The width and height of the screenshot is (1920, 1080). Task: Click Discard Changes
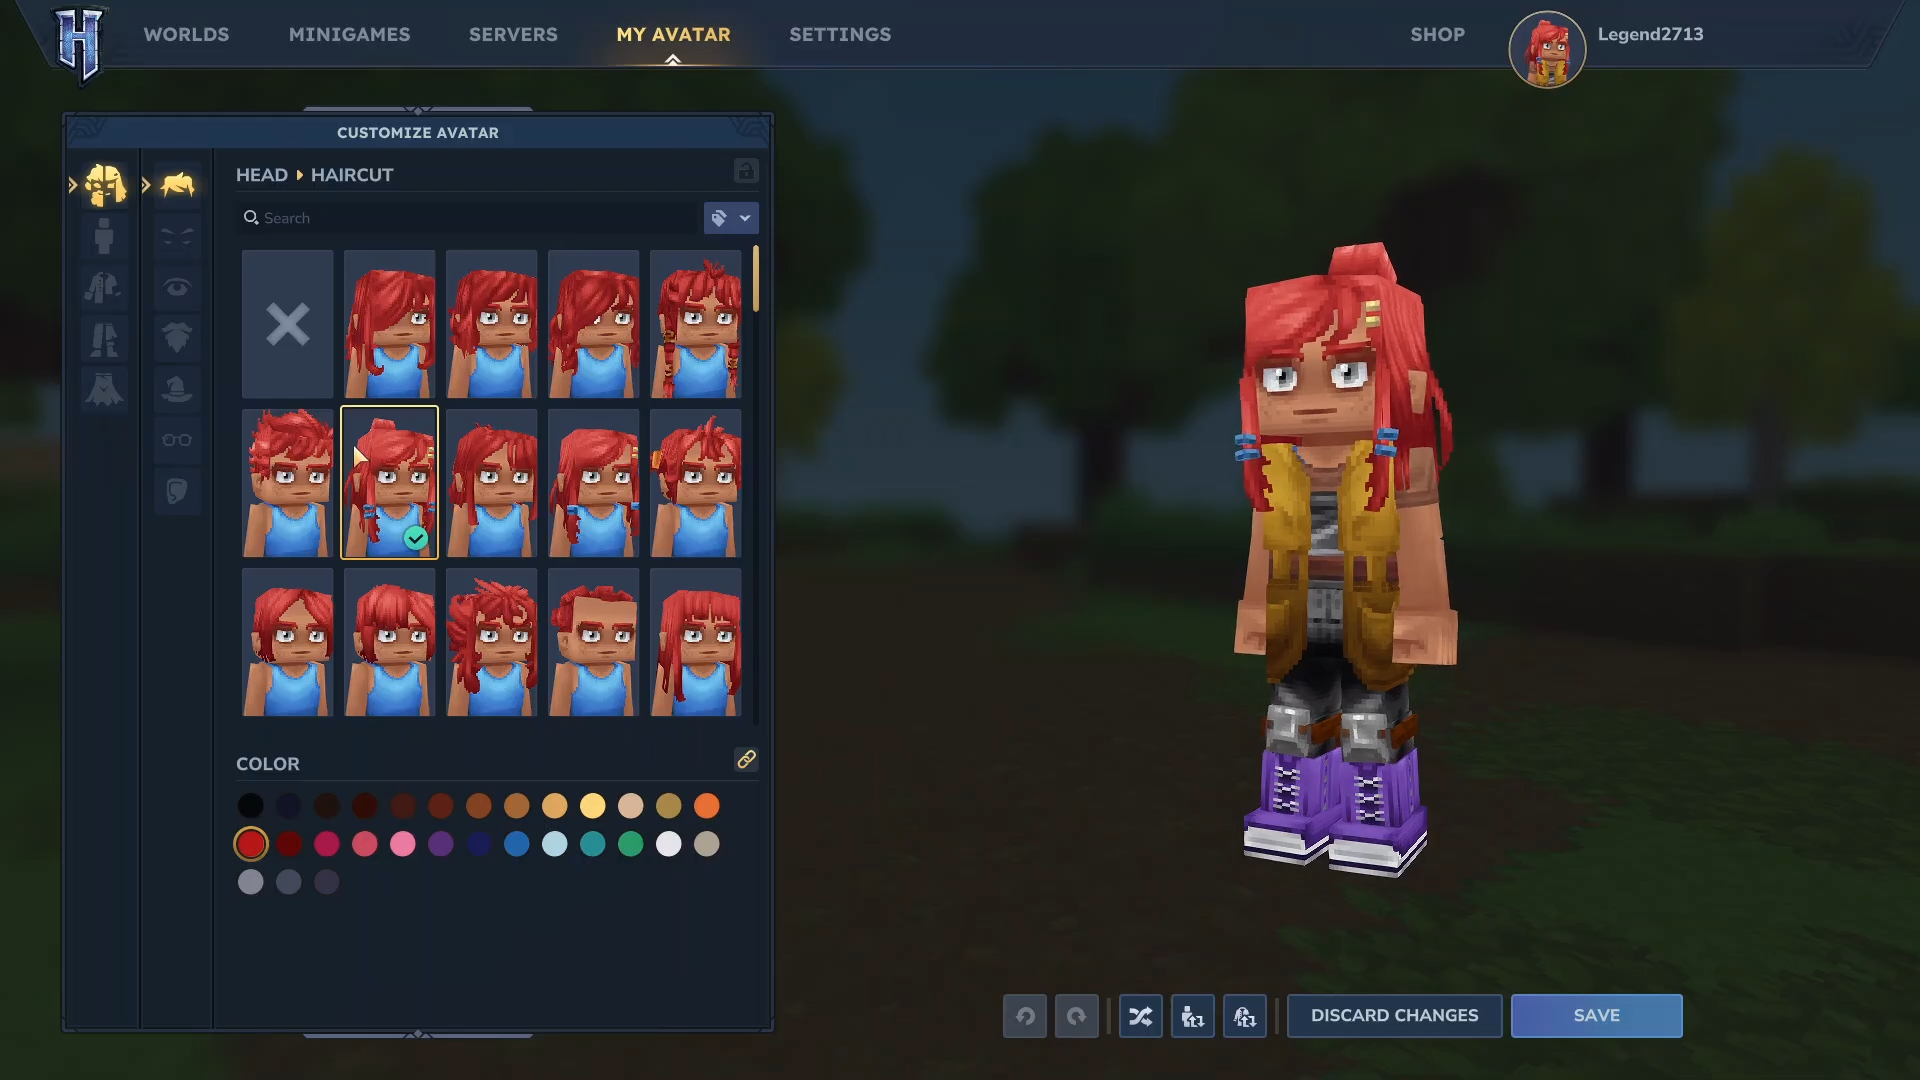pos(1394,1016)
